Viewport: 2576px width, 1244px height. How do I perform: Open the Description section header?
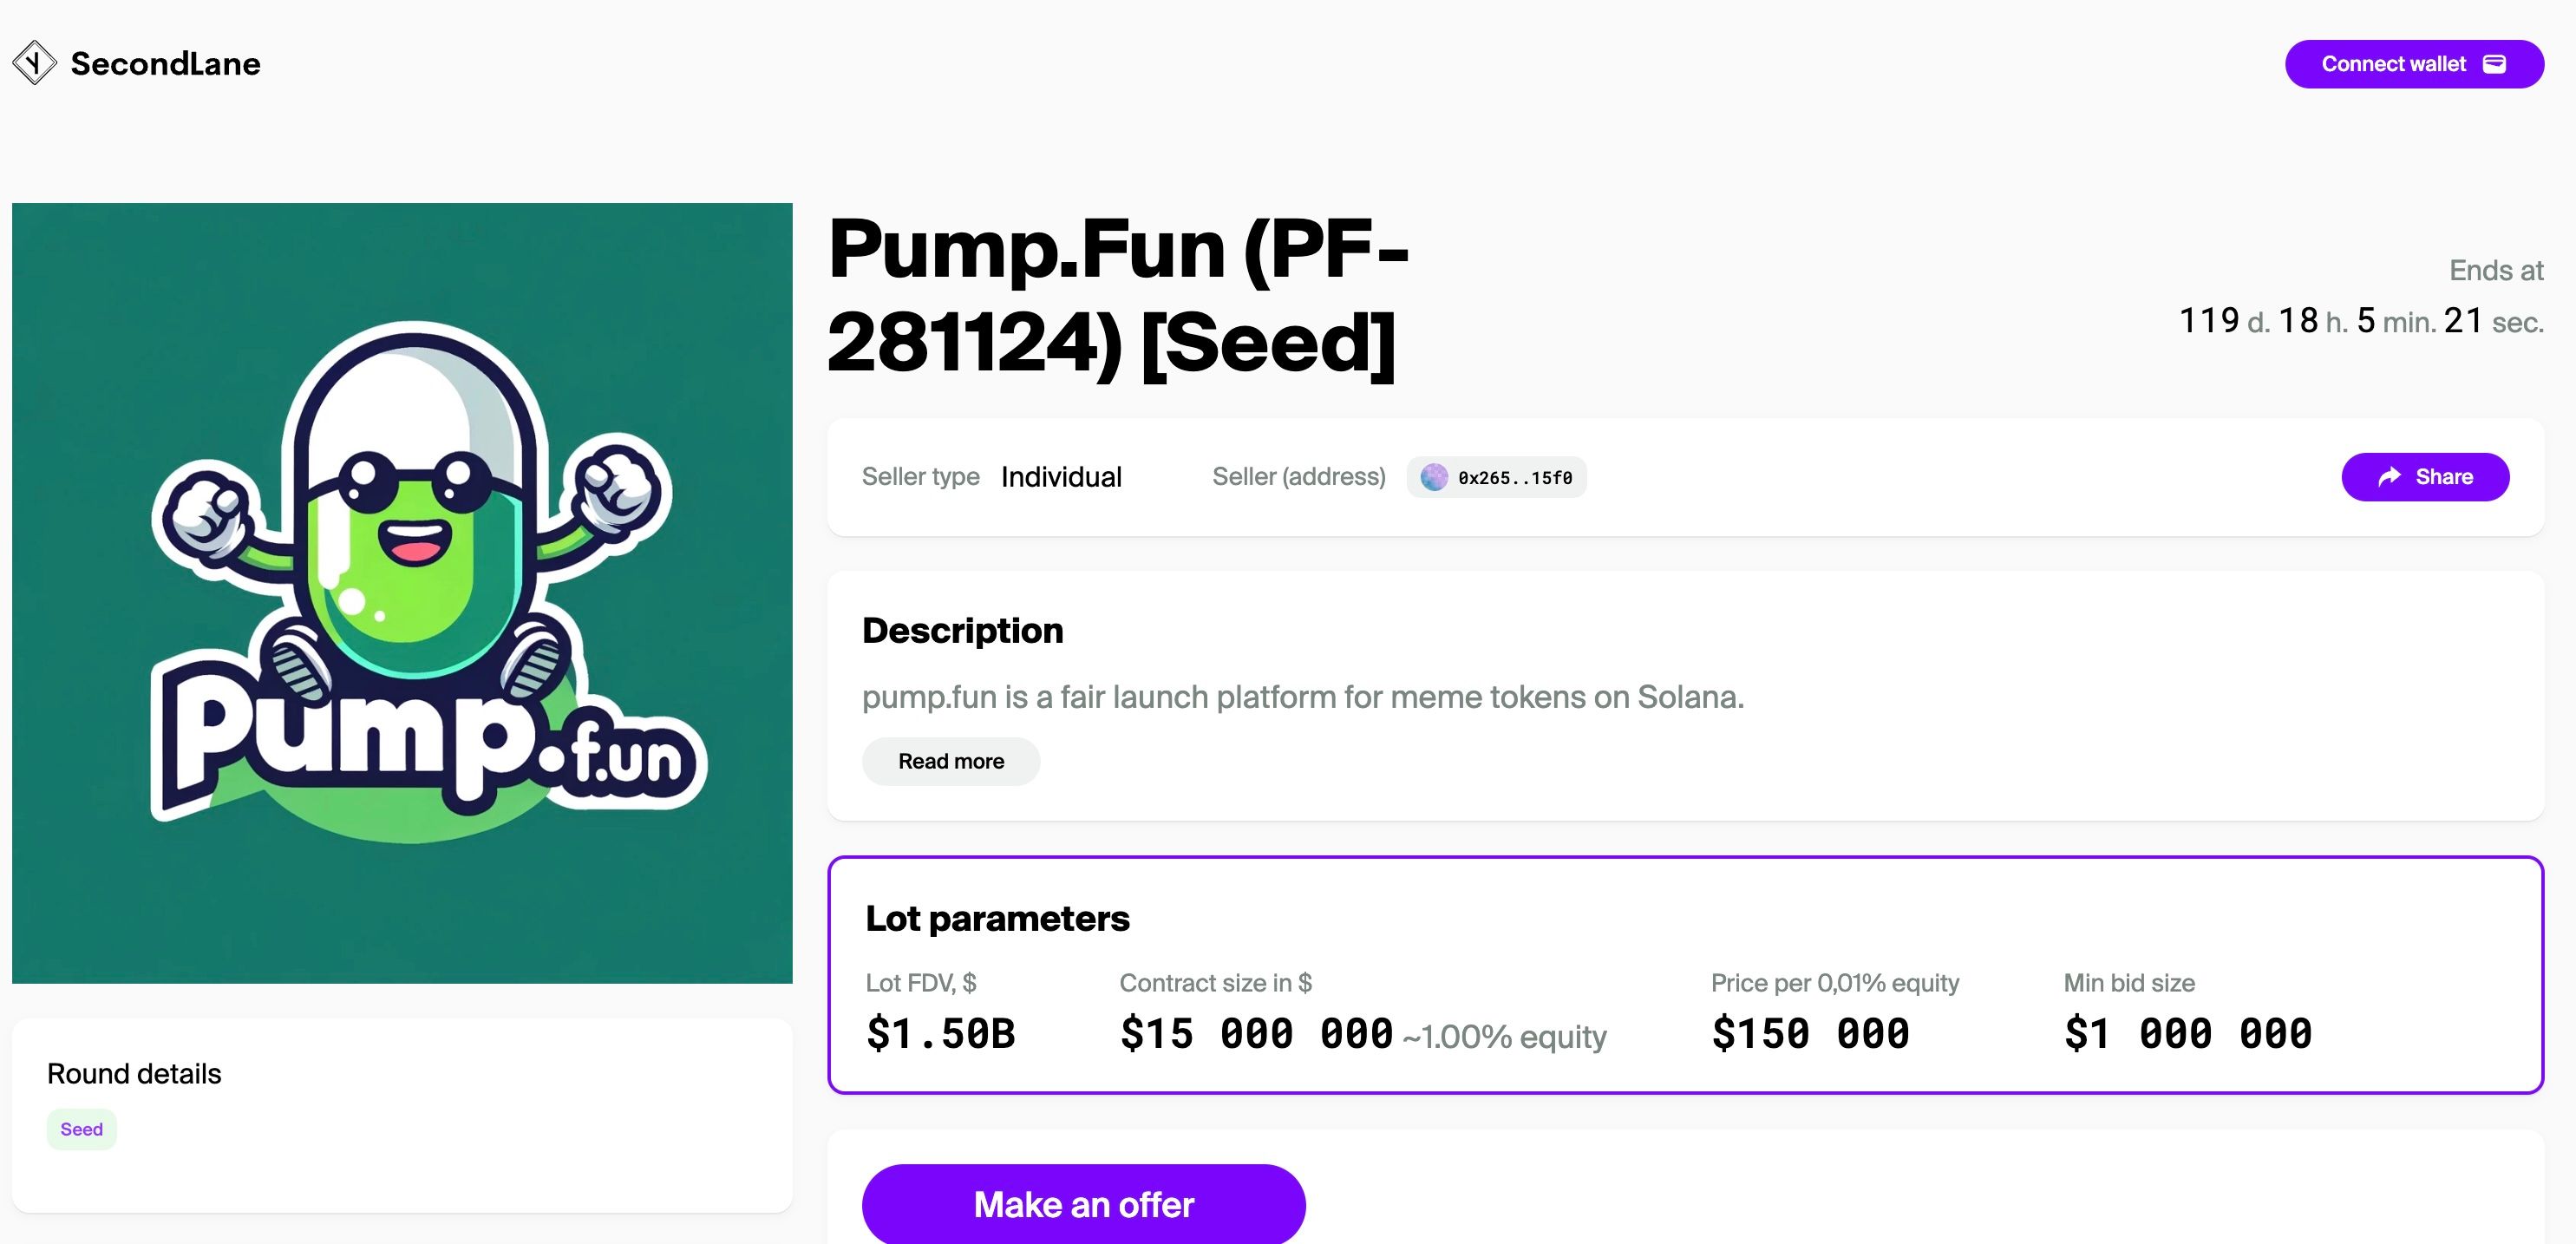(x=962, y=630)
